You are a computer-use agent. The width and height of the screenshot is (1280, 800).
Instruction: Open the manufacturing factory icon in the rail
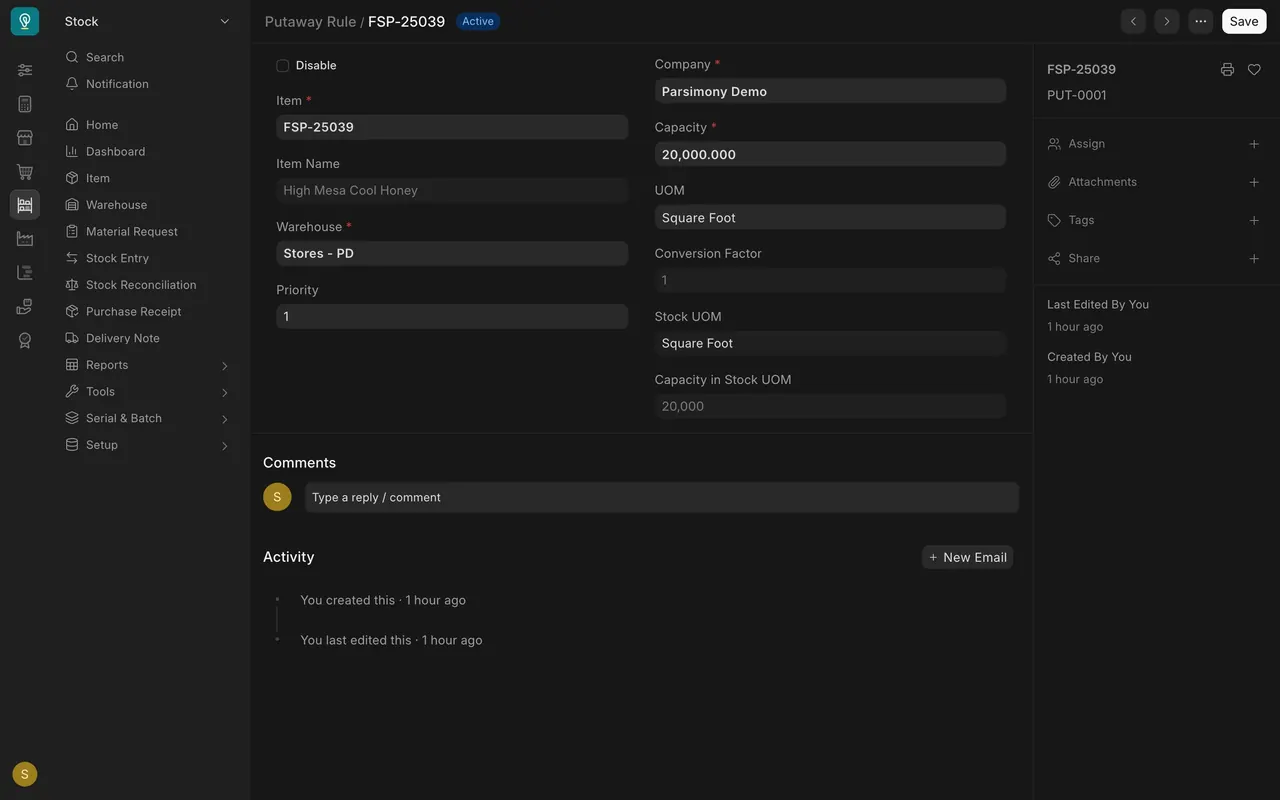click(x=25, y=239)
